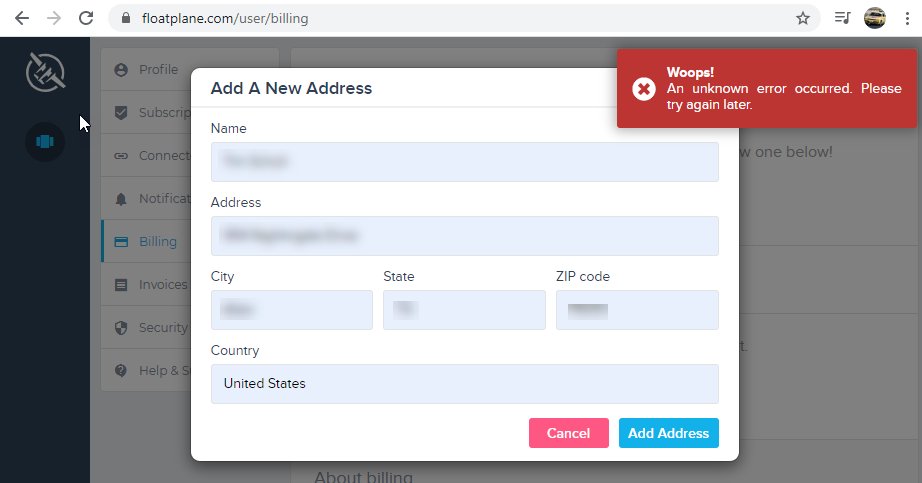Focus the State input field
Screen dimensions: 922x483
click(x=464, y=310)
